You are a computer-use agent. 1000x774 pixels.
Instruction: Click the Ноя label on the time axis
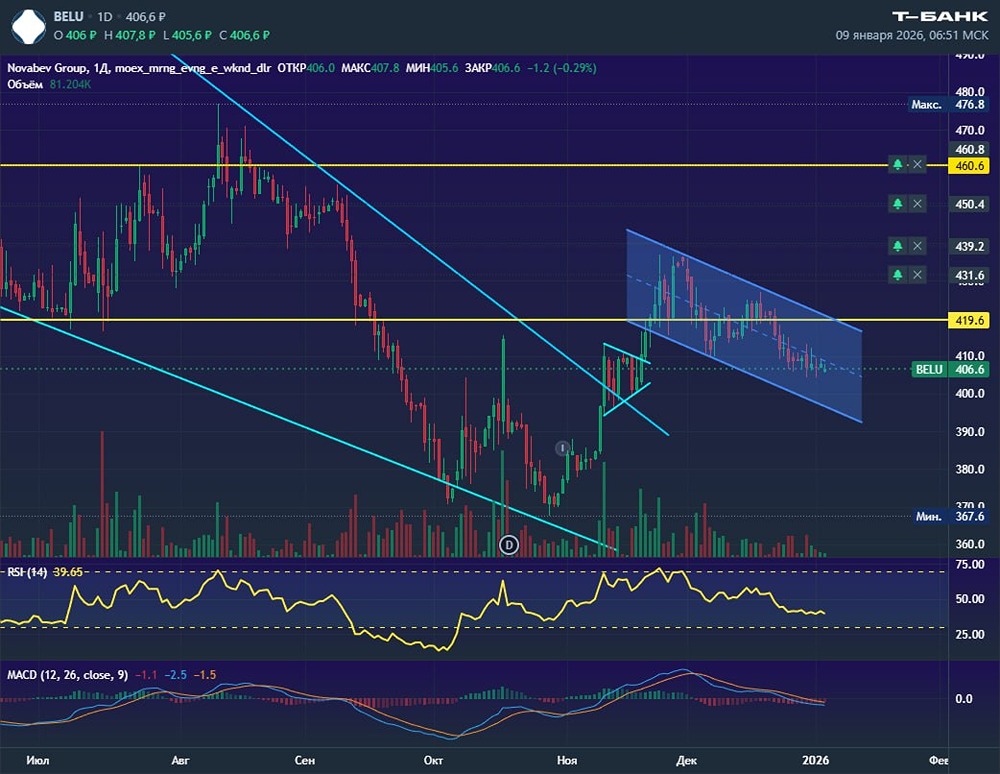567,760
